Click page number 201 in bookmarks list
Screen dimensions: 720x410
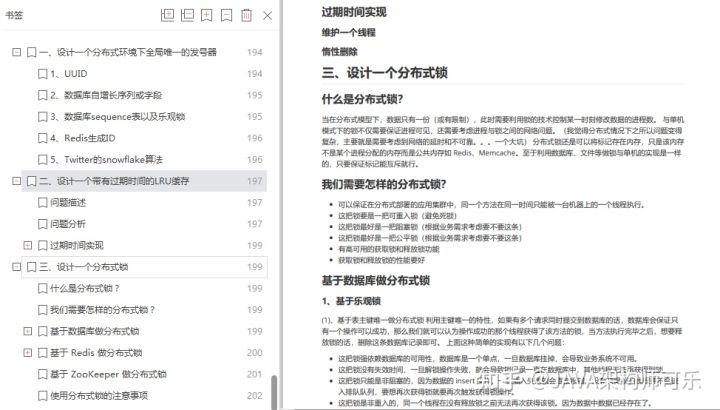click(x=254, y=374)
